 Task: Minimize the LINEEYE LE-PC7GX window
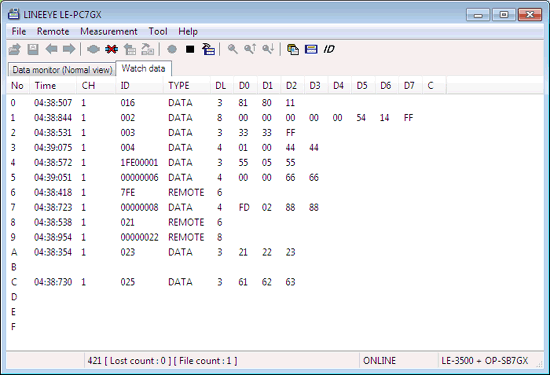point(478,15)
